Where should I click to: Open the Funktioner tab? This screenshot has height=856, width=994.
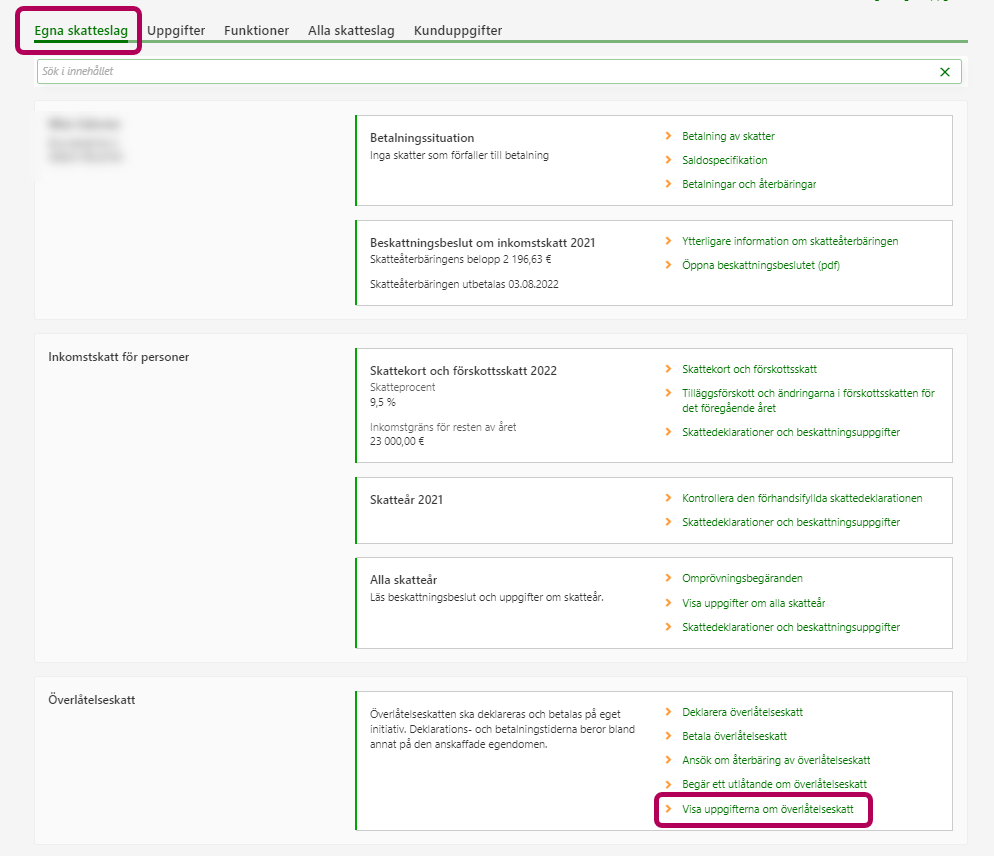(256, 31)
